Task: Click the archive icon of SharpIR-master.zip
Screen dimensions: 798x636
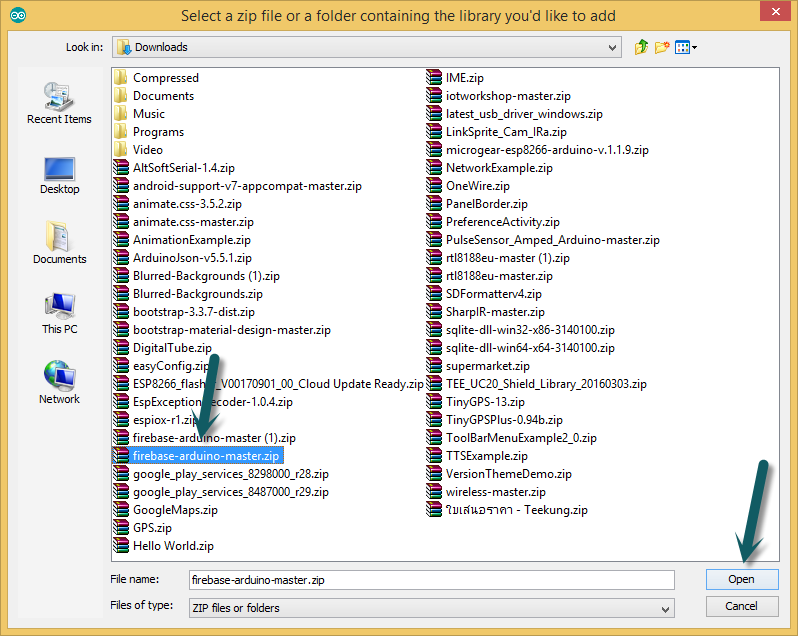Action: point(434,312)
